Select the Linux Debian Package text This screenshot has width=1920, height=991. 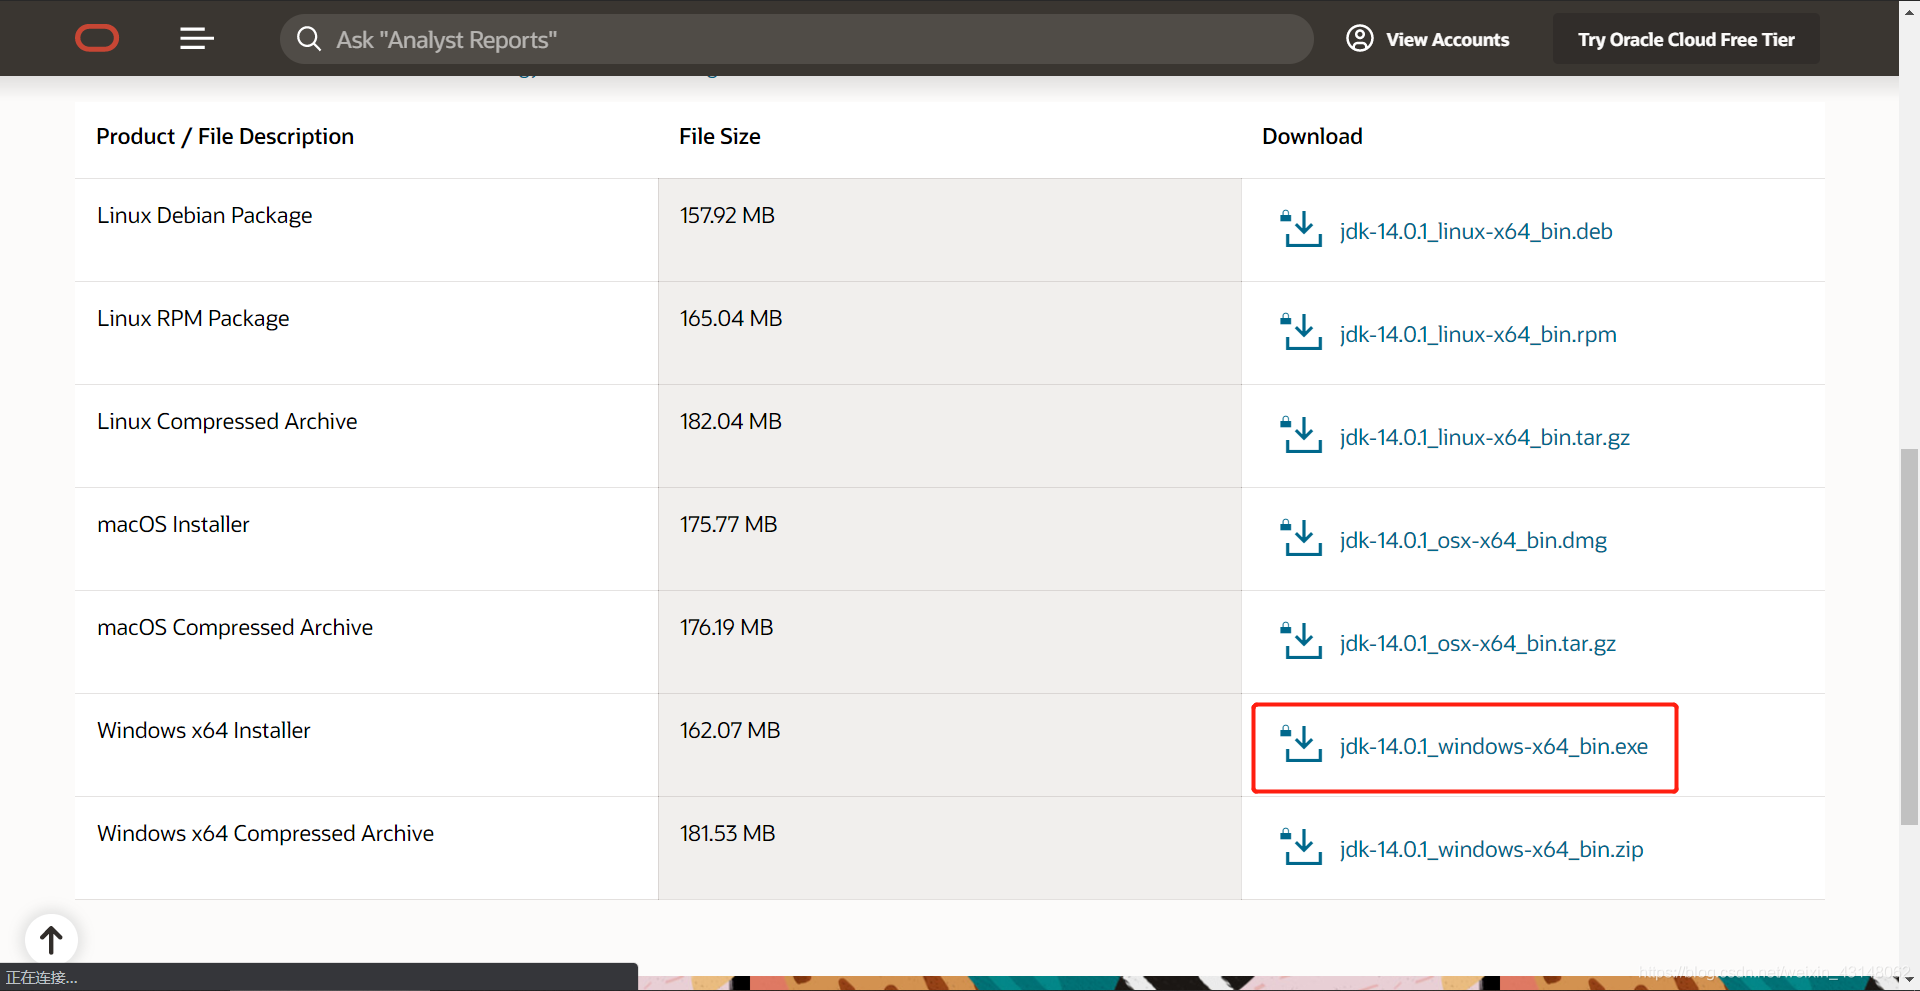click(204, 216)
